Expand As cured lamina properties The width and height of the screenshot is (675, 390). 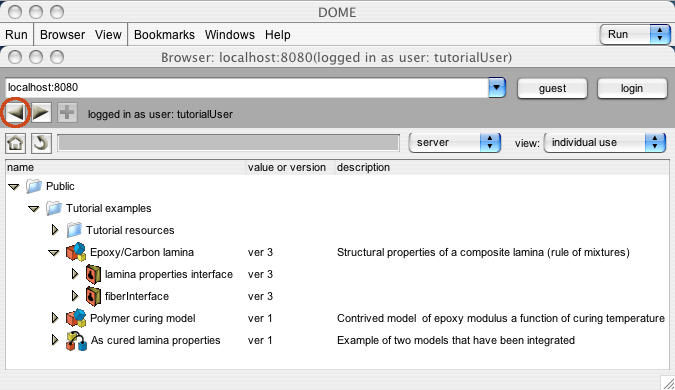[x=55, y=340]
